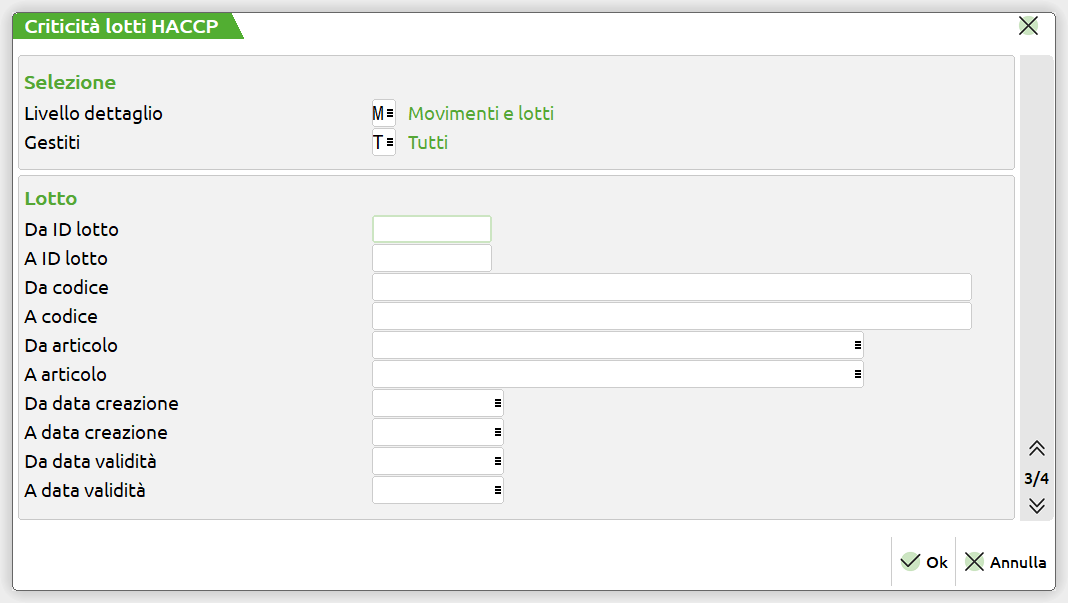Open calendar picker for Da data validità

click(x=497, y=461)
